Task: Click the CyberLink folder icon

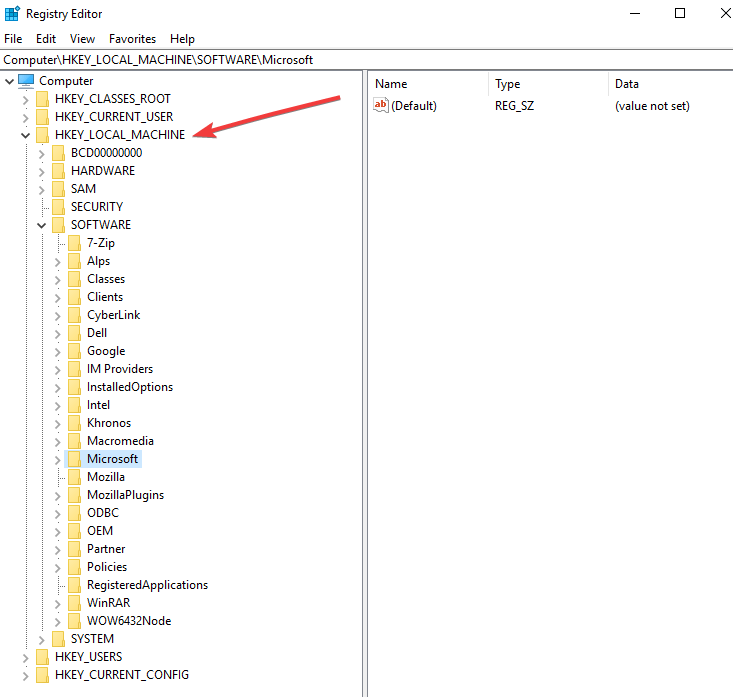Action: pyautogui.click(x=74, y=315)
